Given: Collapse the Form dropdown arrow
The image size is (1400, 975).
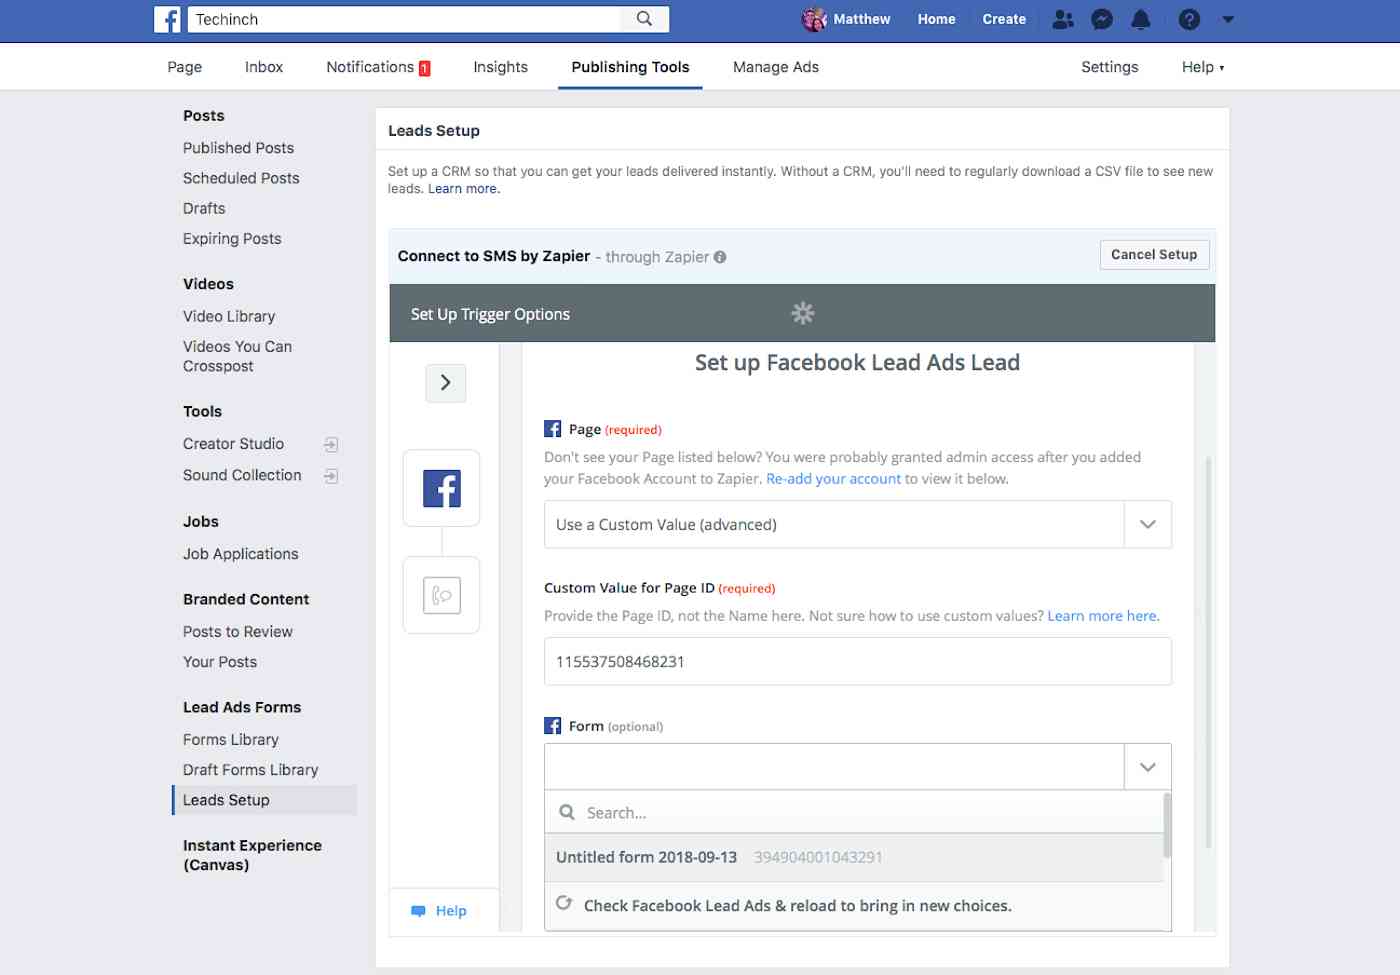Looking at the screenshot, I should coord(1148,767).
